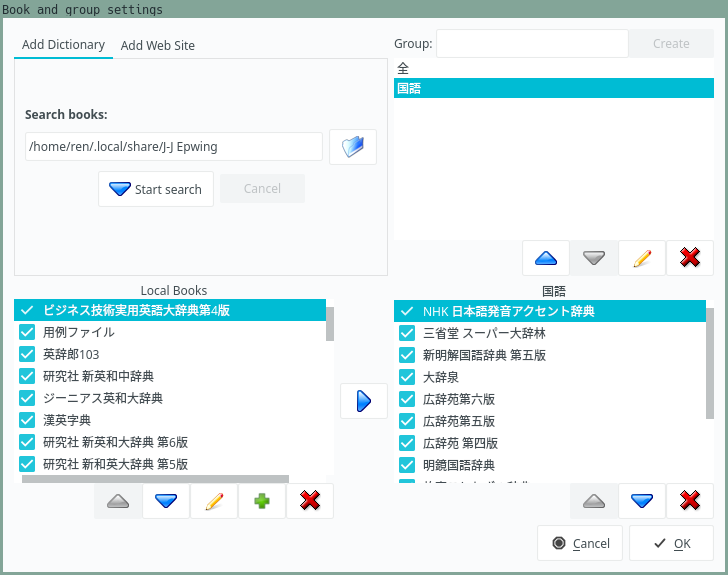Click the Group name input field
The image size is (728, 575).
coord(532,44)
